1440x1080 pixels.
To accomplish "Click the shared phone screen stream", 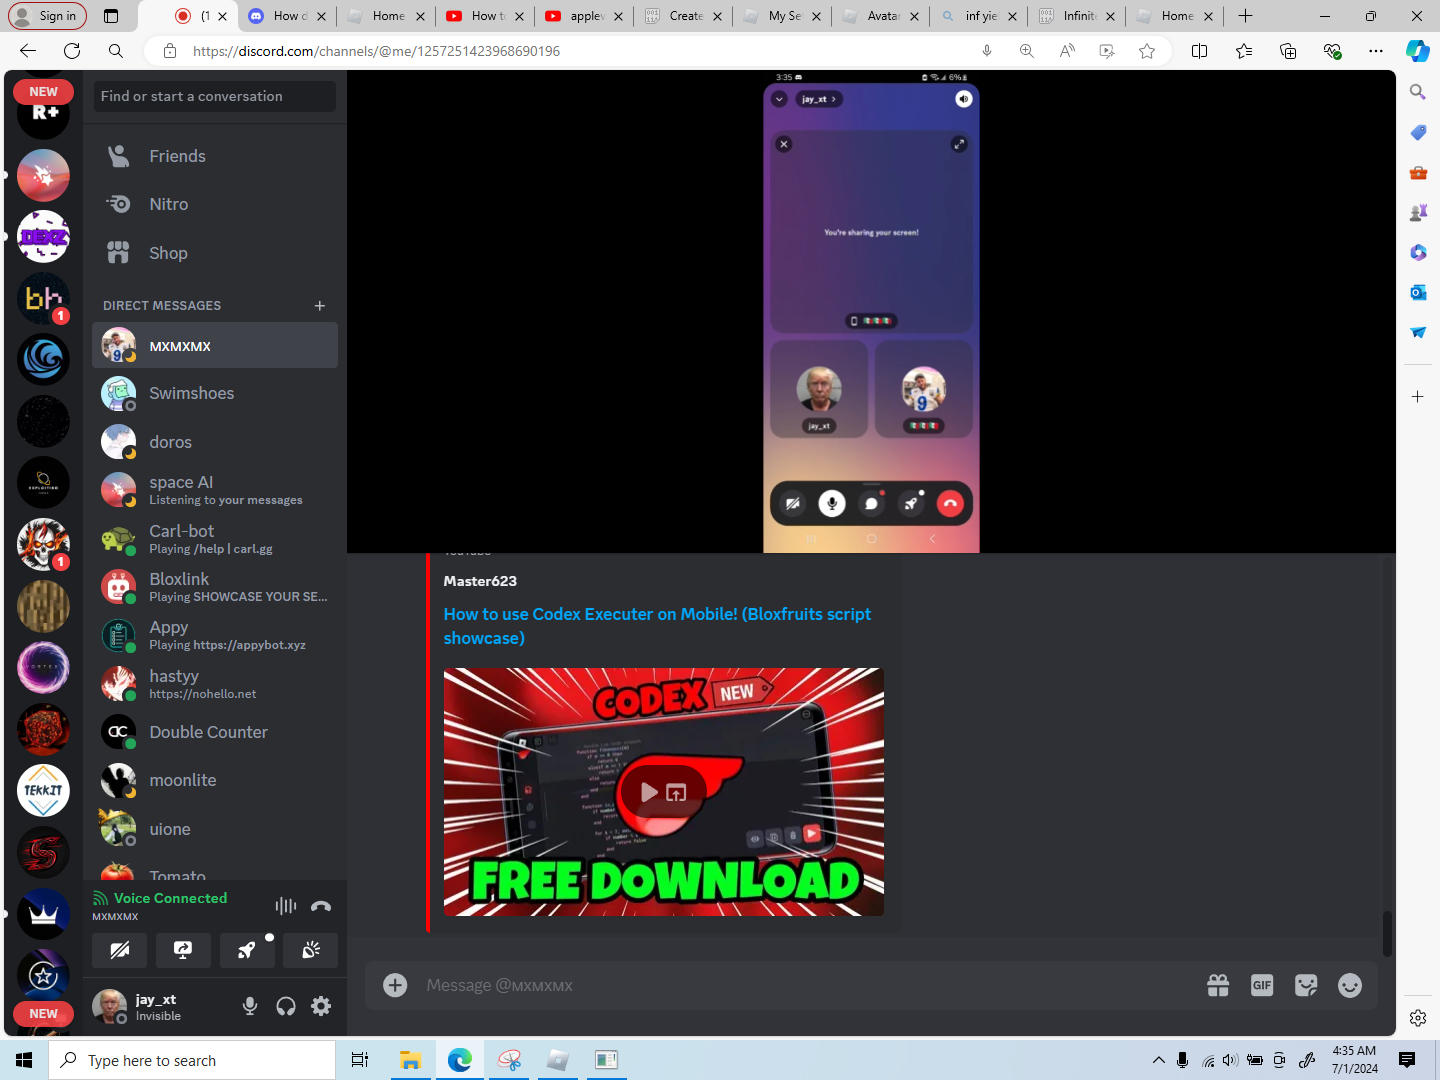I will pos(871,312).
